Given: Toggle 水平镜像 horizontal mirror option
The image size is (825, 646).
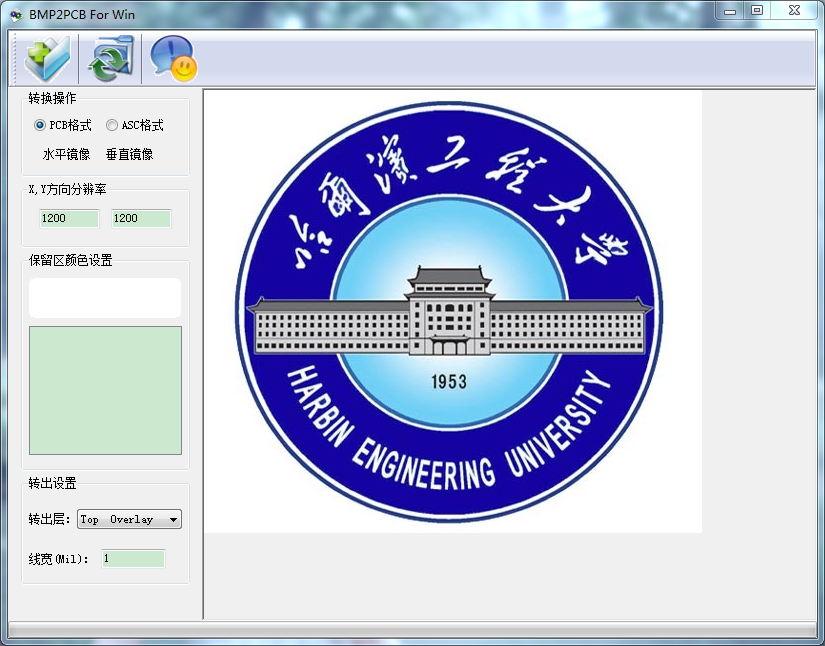Looking at the screenshot, I should point(66,154).
